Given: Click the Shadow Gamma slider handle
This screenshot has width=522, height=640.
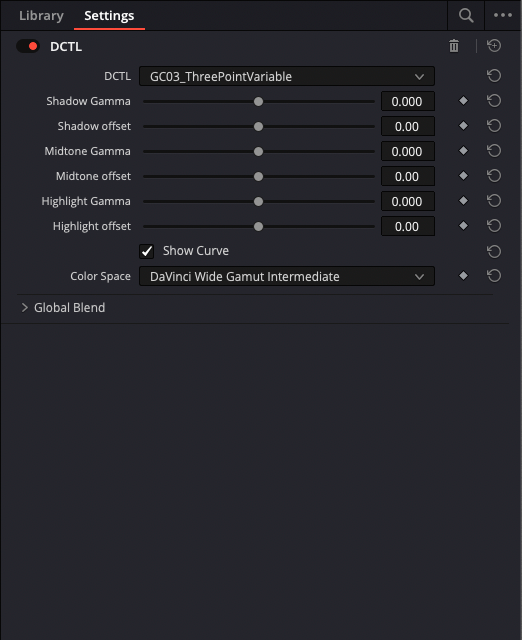Looking at the screenshot, I should point(258,102).
